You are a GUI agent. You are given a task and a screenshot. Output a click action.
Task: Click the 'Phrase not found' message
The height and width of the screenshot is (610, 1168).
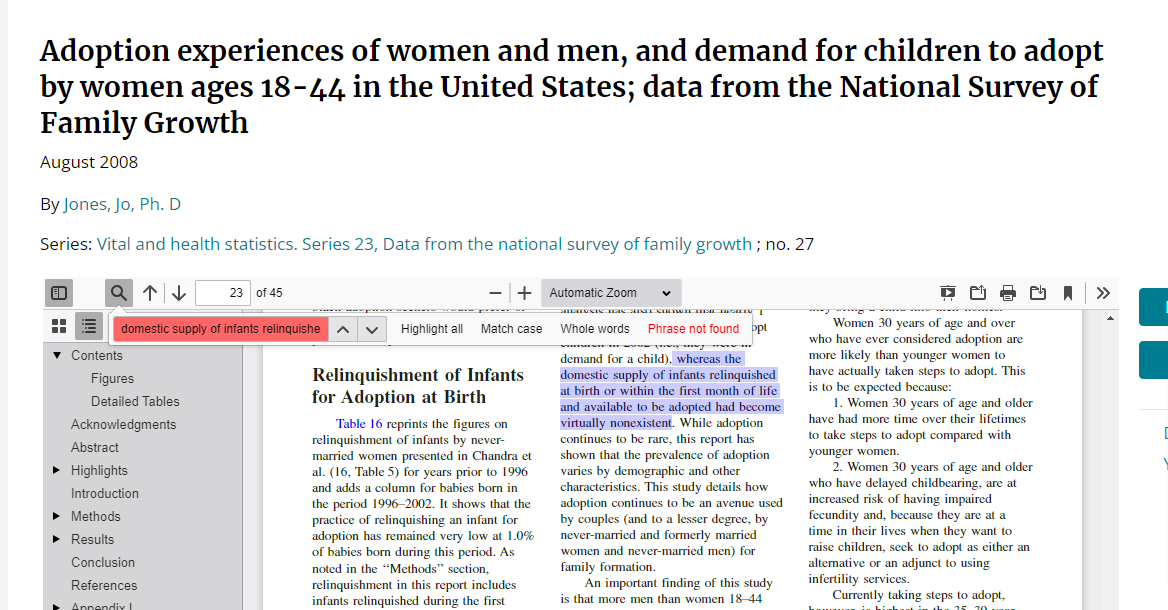(694, 328)
